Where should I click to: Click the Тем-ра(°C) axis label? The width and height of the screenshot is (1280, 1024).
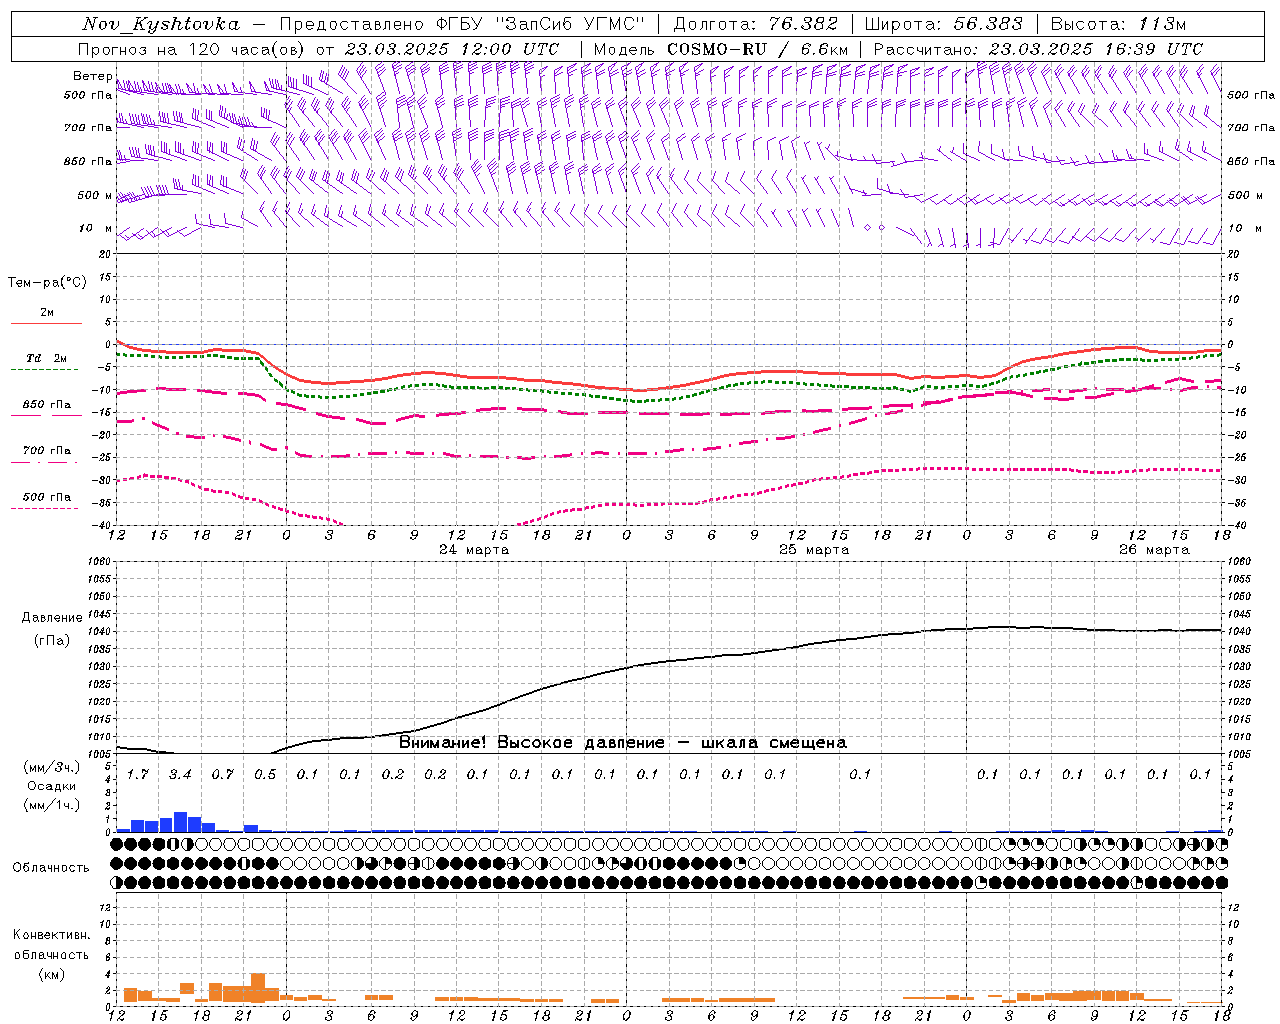click(47, 283)
